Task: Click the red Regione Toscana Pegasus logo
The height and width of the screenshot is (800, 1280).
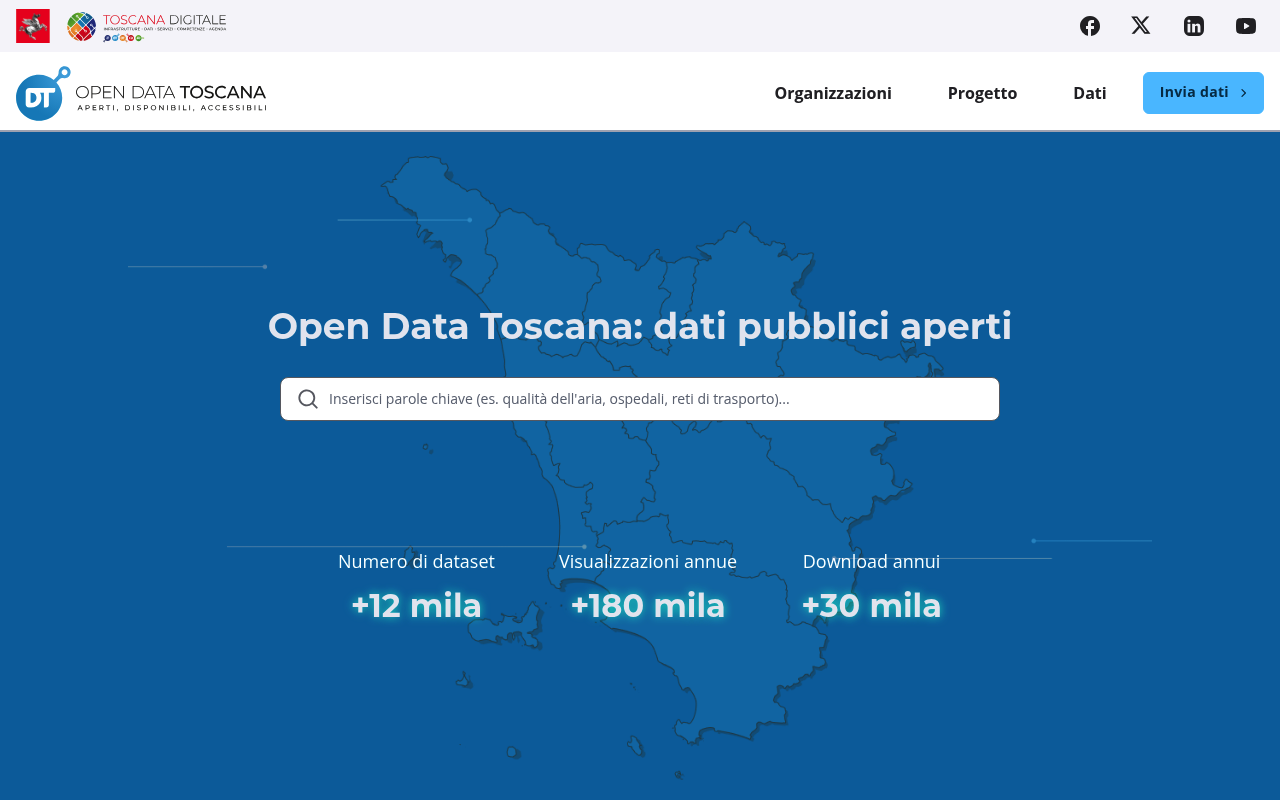Action: tap(33, 26)
